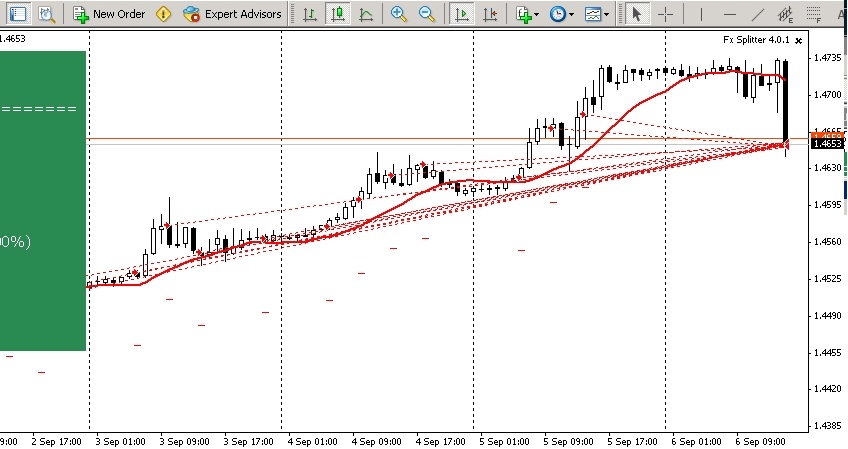Open the Strategy Tester icon

coord(47,14)
